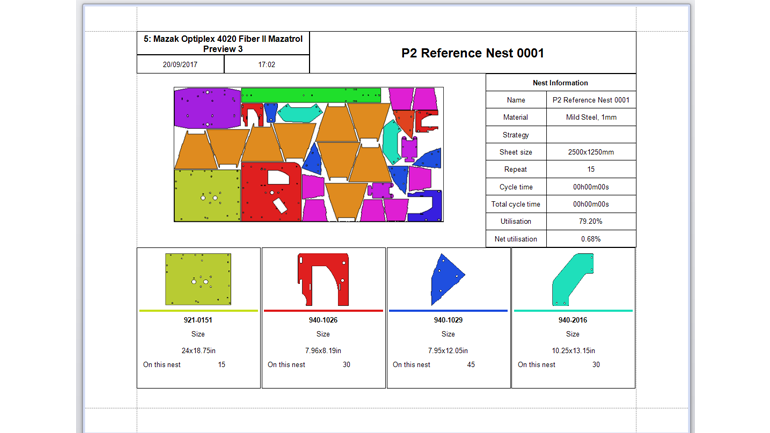Select the Mild Steel, 1mm material value
This screenshot has height=433, width=770.
click(x=590, y=117)
